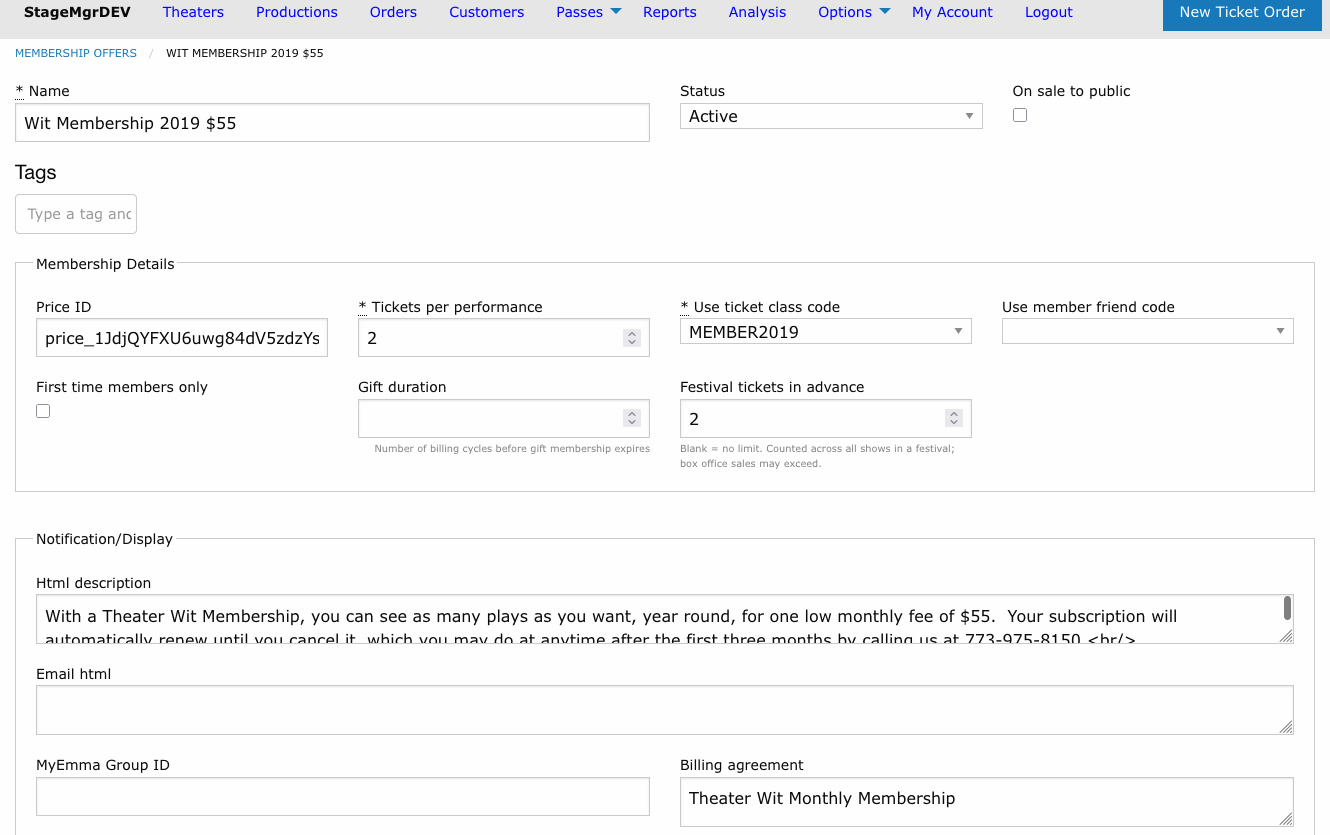Open the Status dropdown showing Active
1330x835 pixels.
(x=831, y=116)
